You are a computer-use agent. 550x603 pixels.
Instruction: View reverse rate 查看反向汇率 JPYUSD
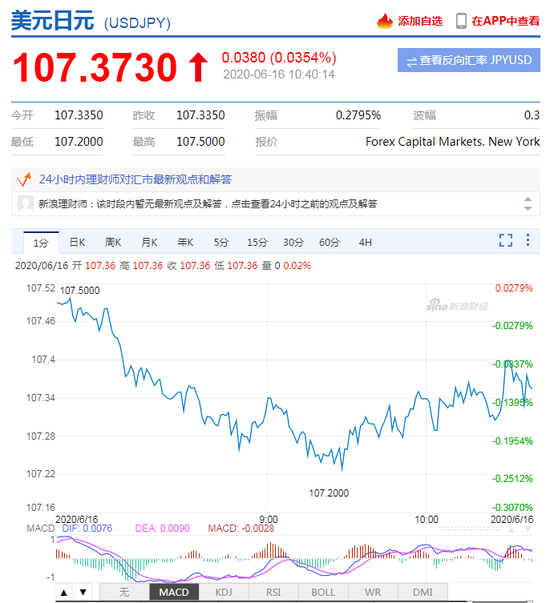coord(469,60)
